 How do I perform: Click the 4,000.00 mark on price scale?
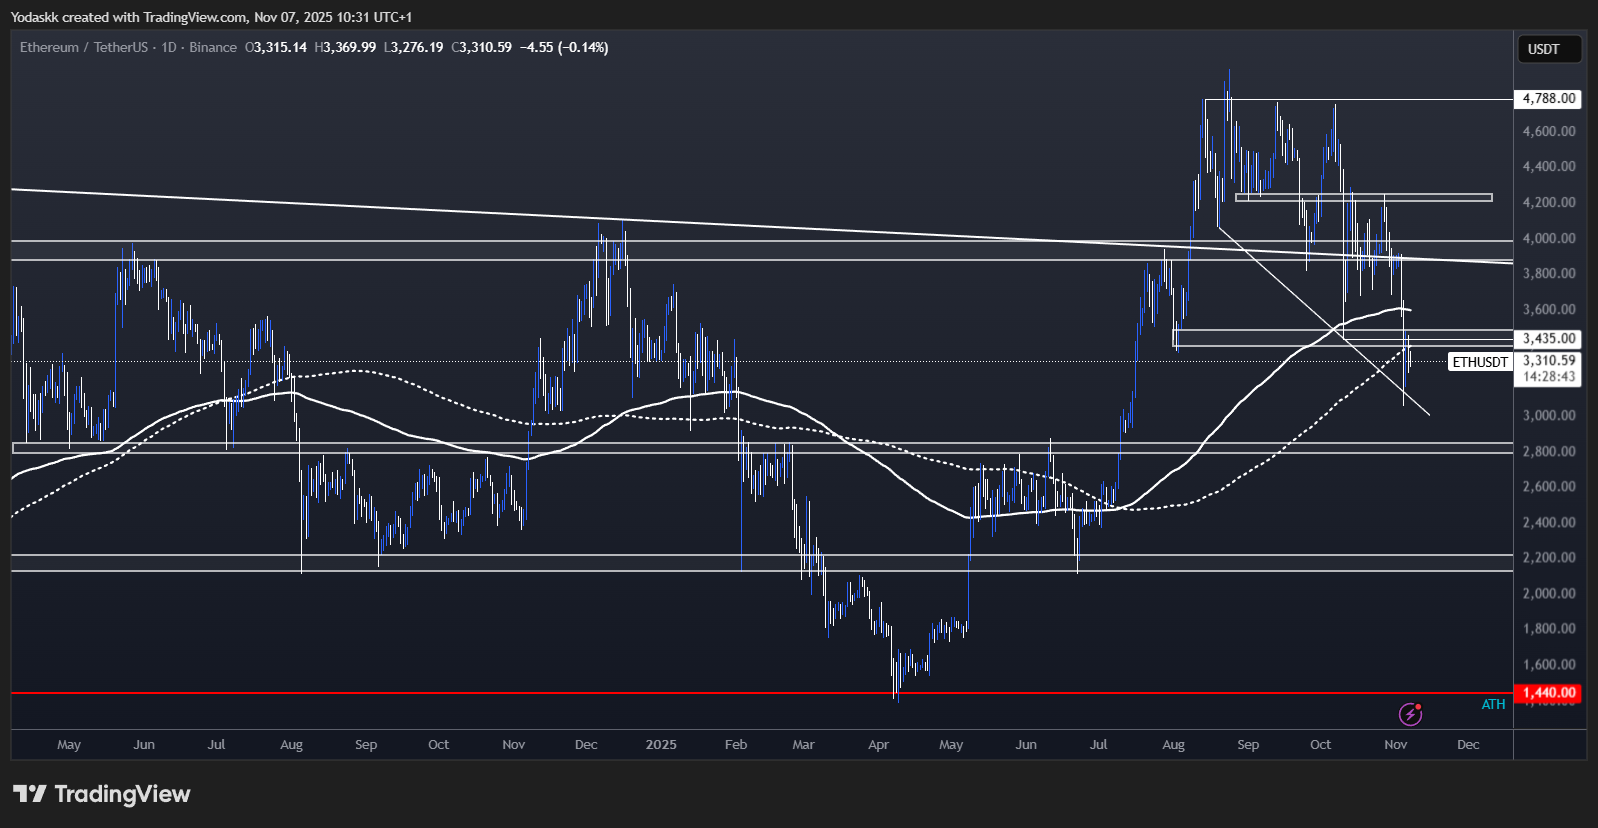pos(1548,238)
